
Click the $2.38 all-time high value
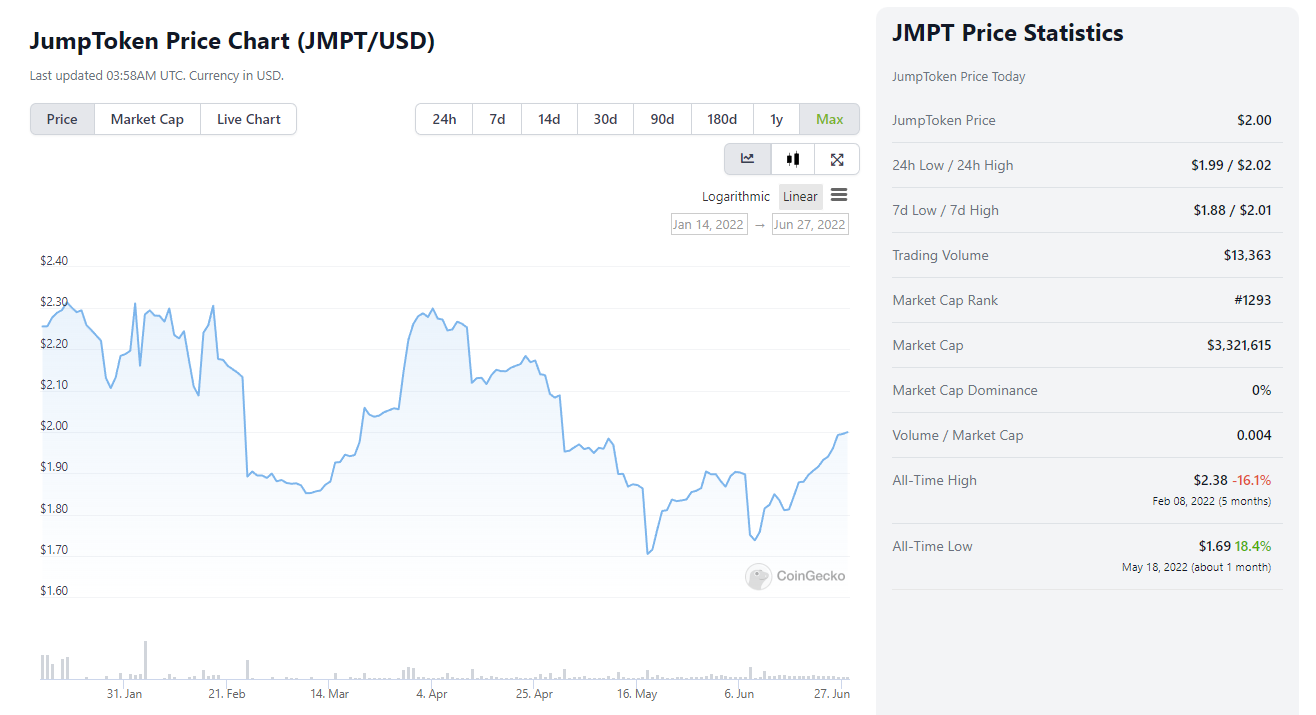1210,480
